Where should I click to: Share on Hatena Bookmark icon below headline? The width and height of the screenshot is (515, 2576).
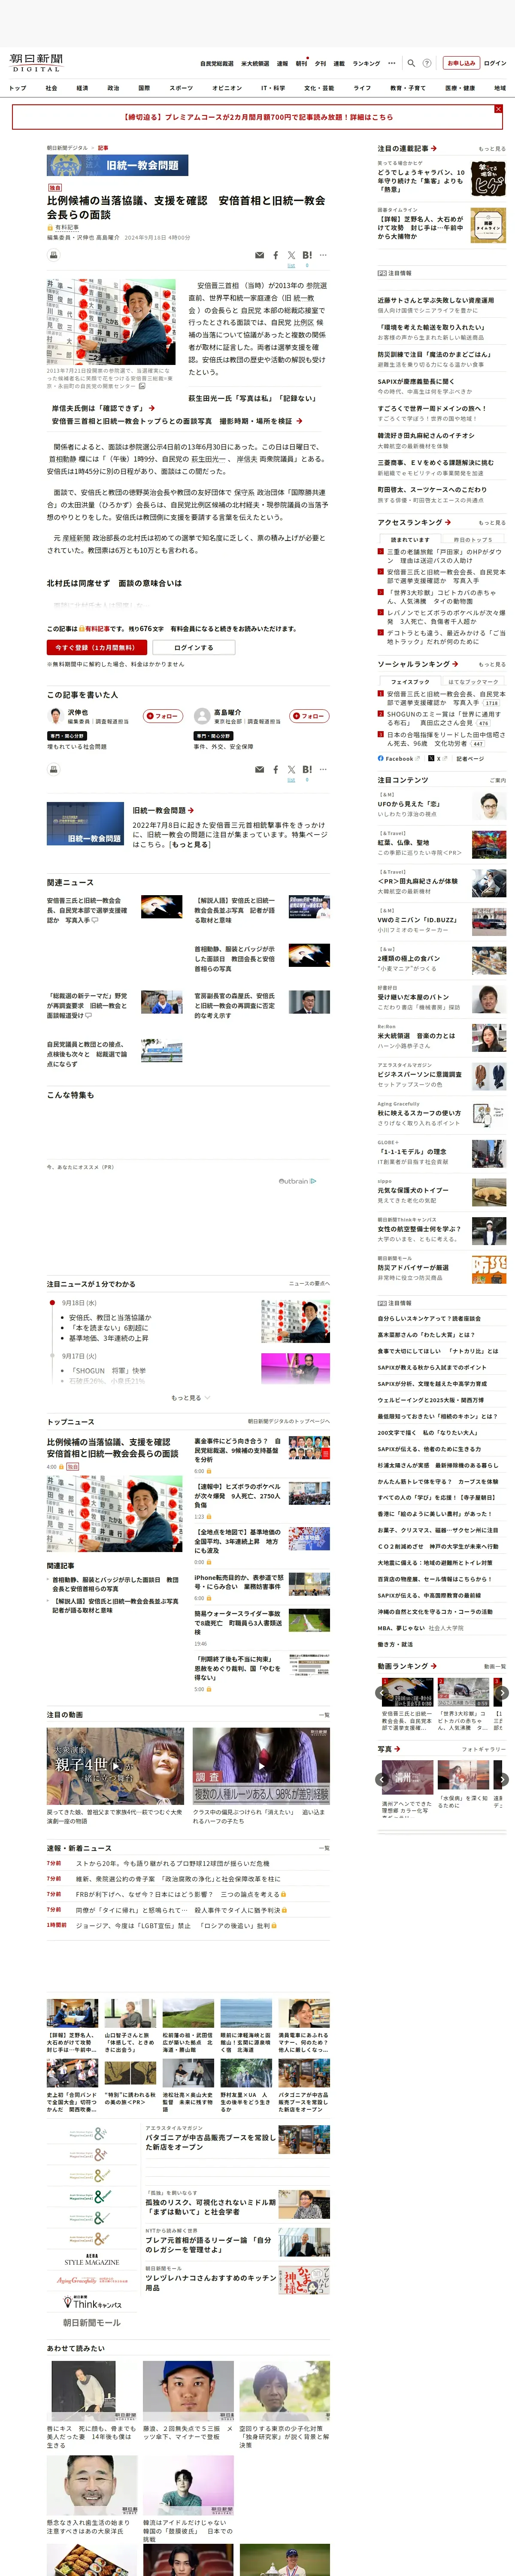click(307, 255)
